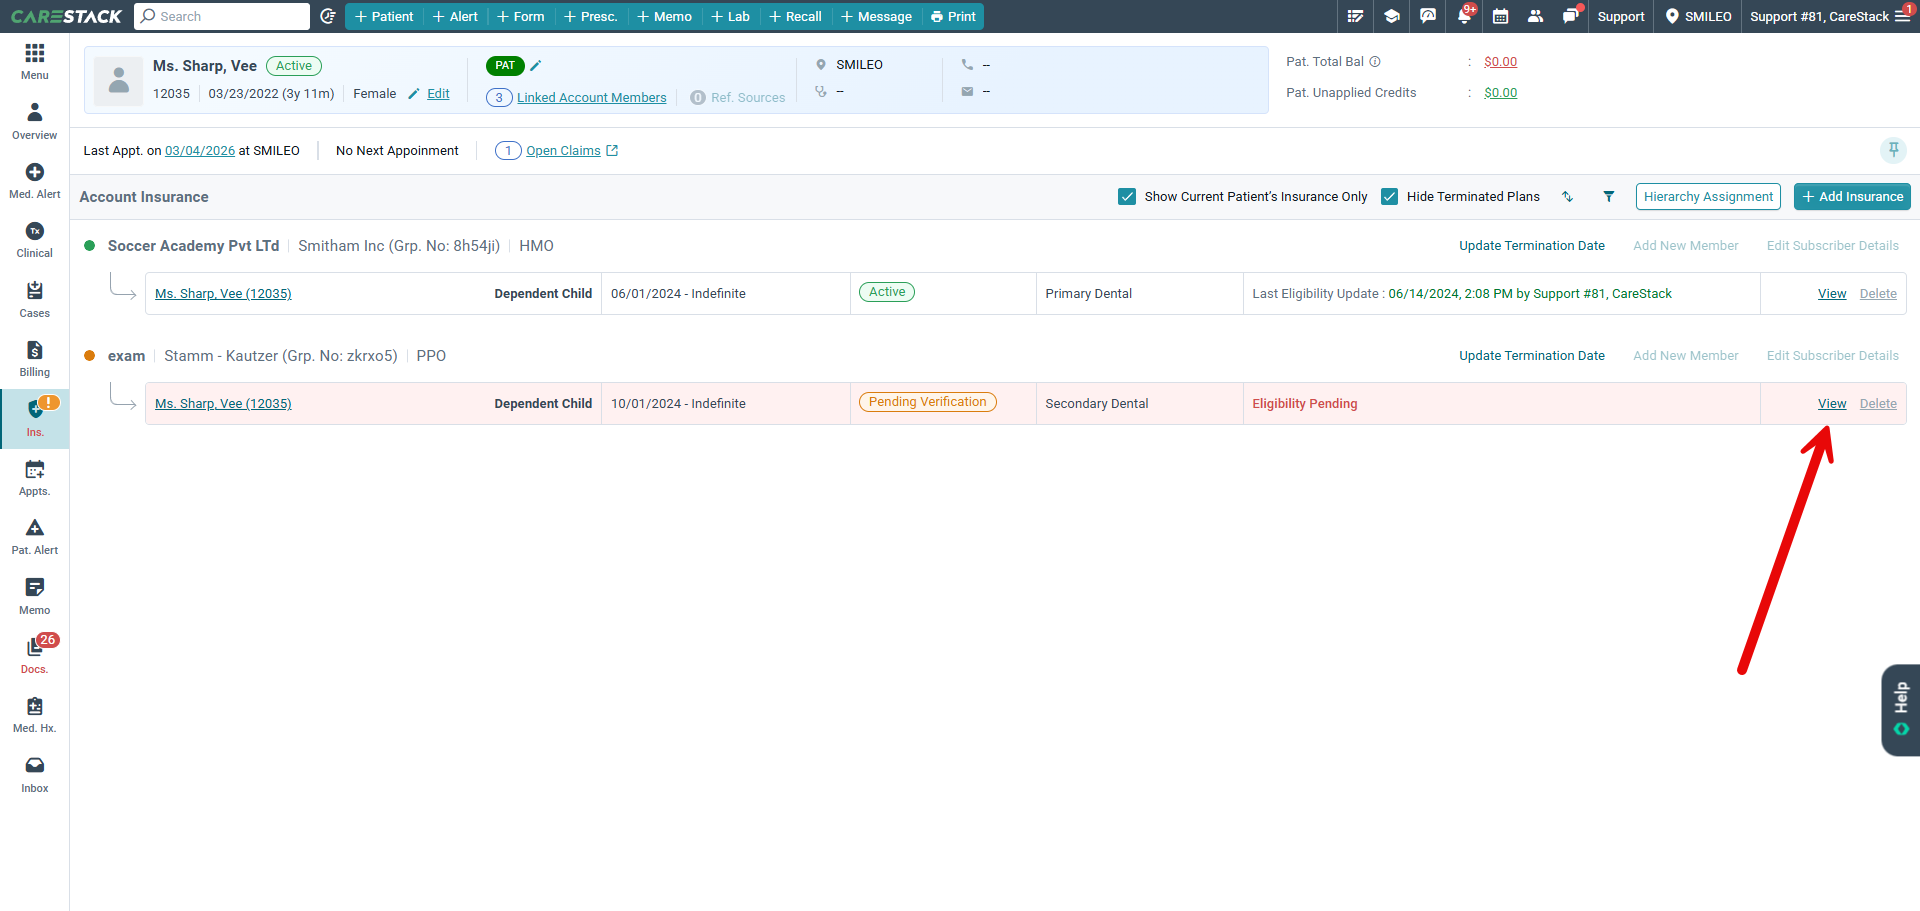Click the Search input field
This screenshot has width=1920, height=911.
click(x=222, y=16)
